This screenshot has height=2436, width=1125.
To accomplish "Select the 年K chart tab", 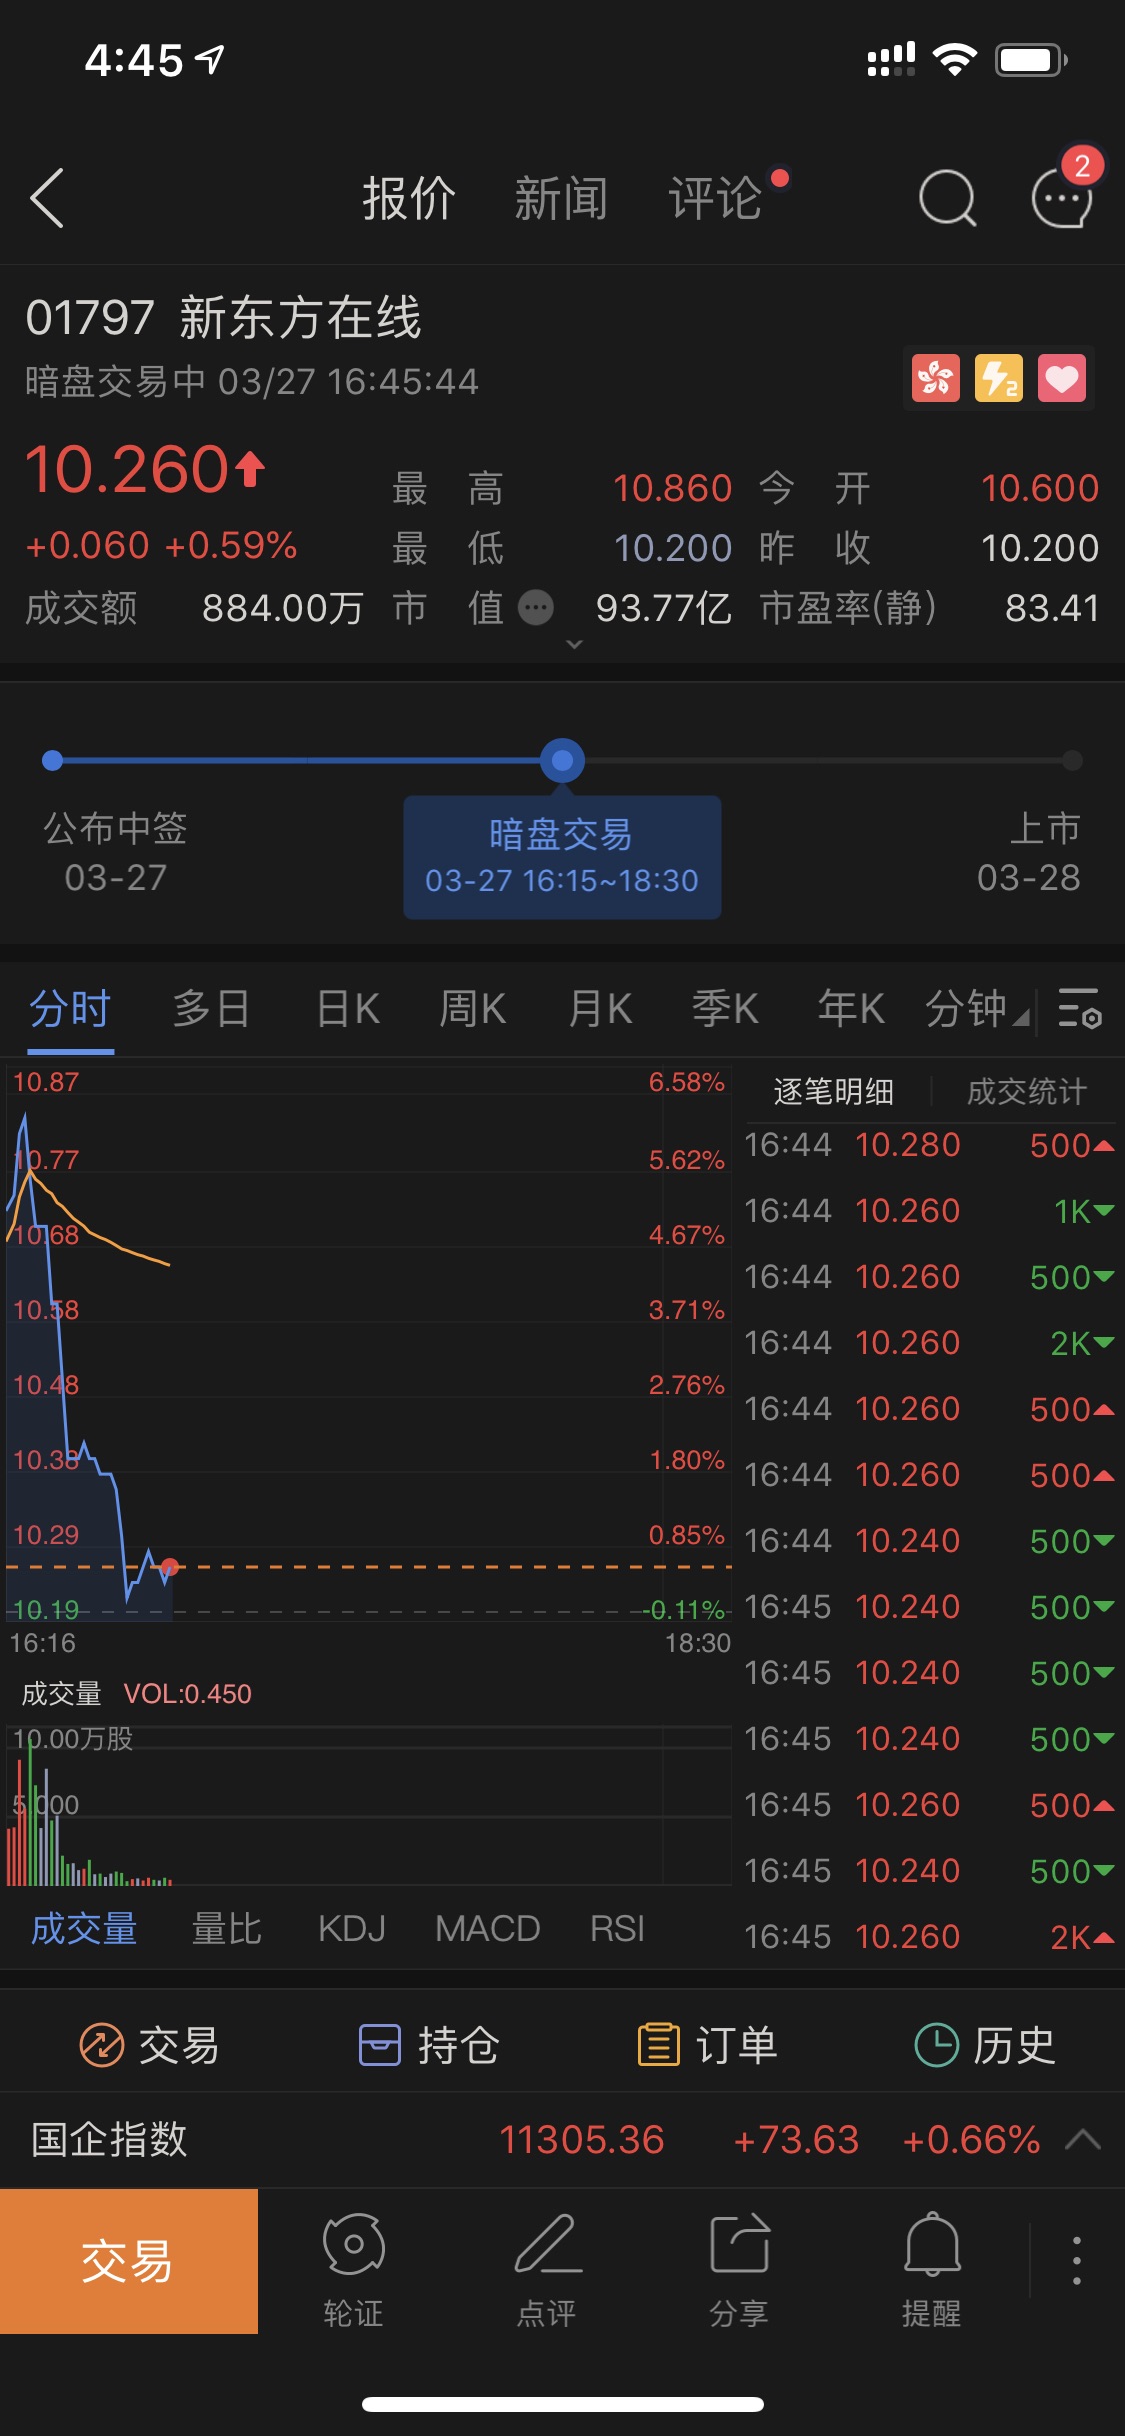I will click(851, 1009).
